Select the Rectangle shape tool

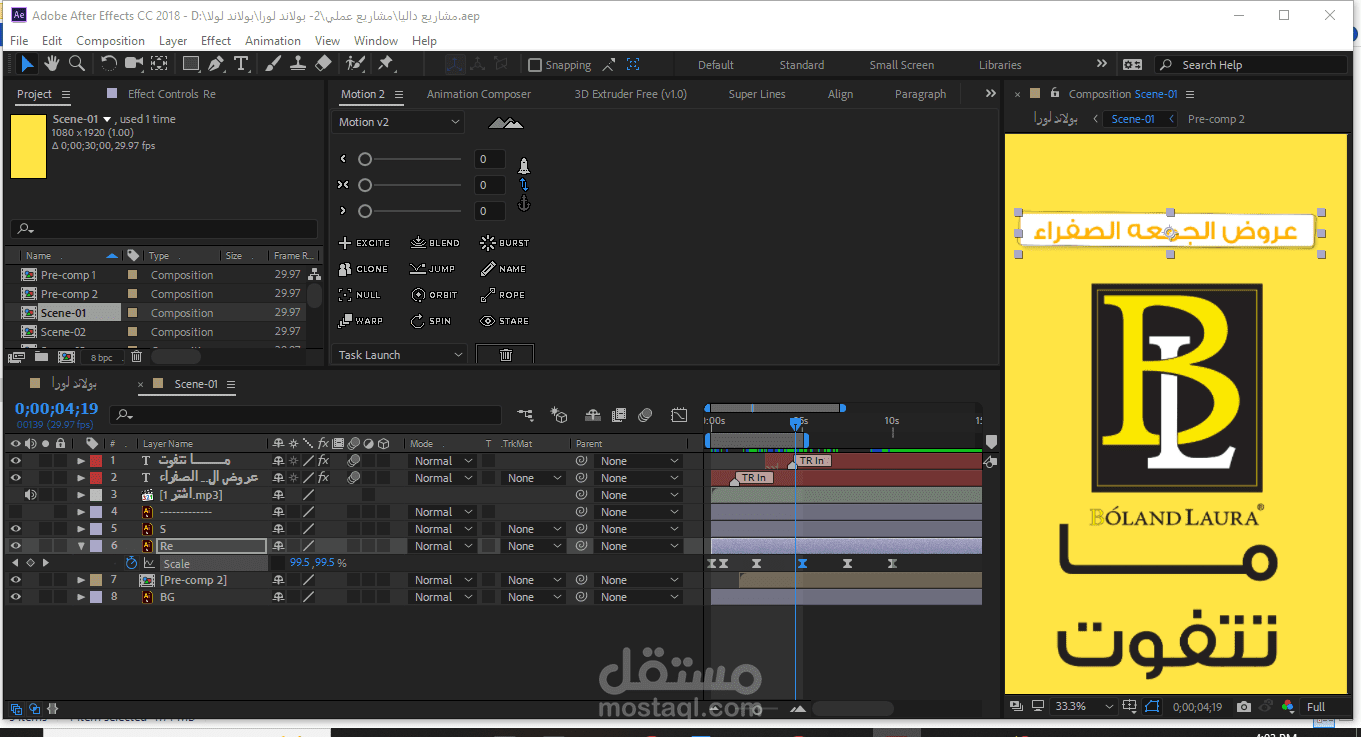click(191, 64)
